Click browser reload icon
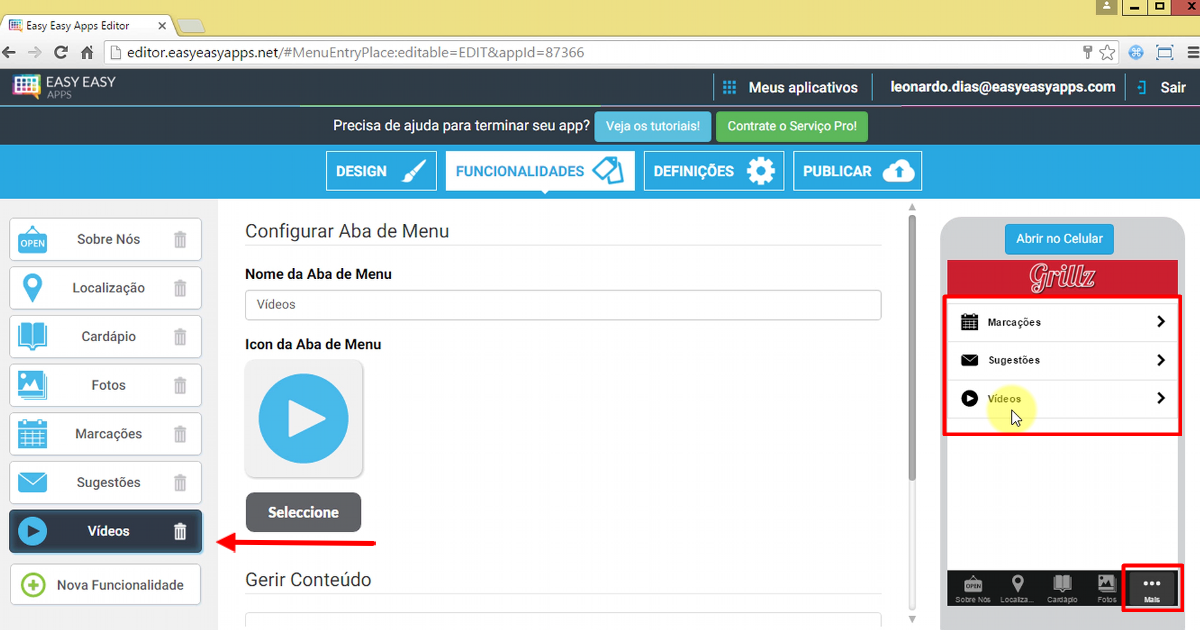 click(61, 53)
